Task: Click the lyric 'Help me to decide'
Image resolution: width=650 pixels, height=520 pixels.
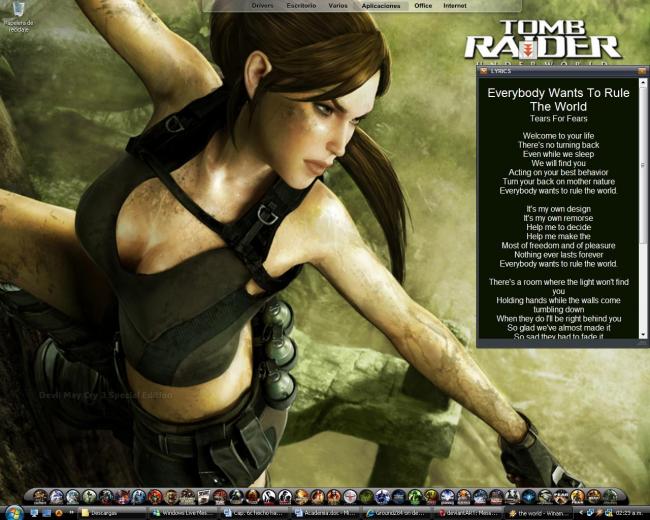Action: coord(558,227)
